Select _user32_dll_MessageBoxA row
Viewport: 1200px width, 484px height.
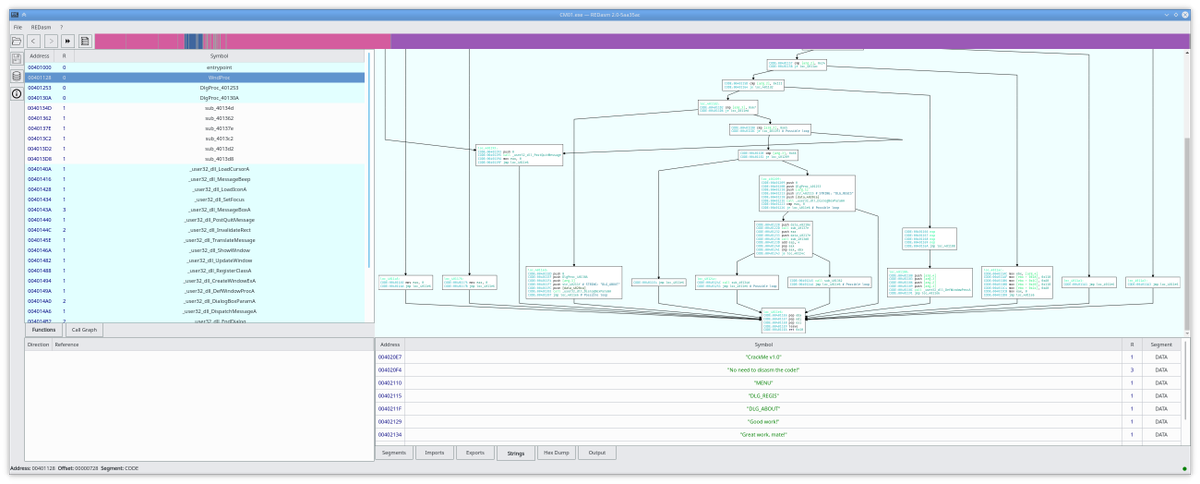[x=194, y=210]
